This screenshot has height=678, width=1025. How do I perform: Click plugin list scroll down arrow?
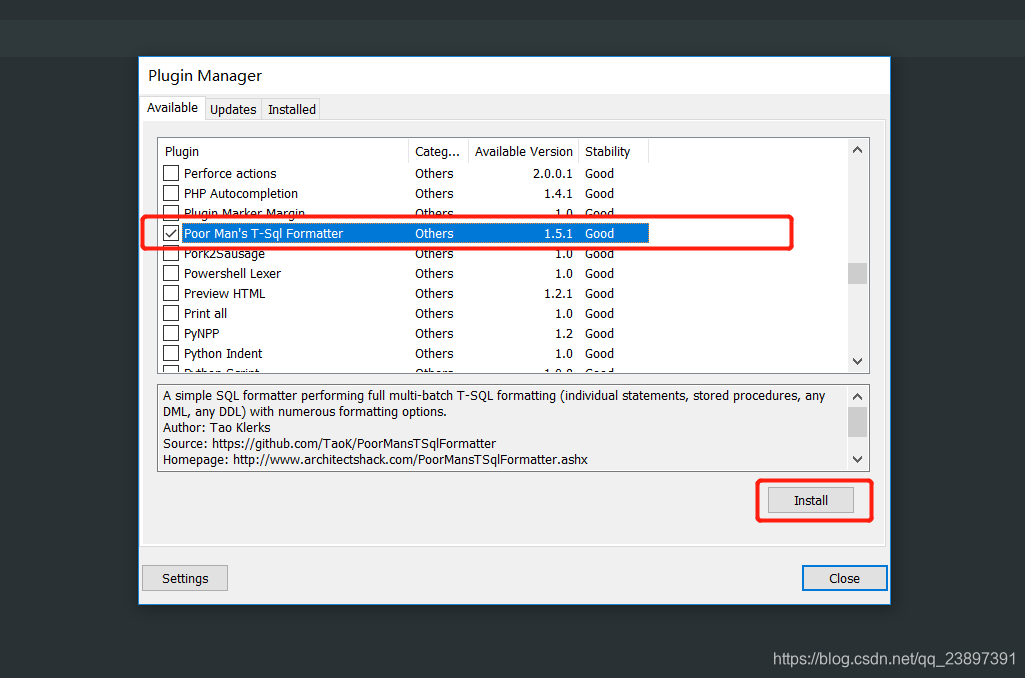(858, 362)
